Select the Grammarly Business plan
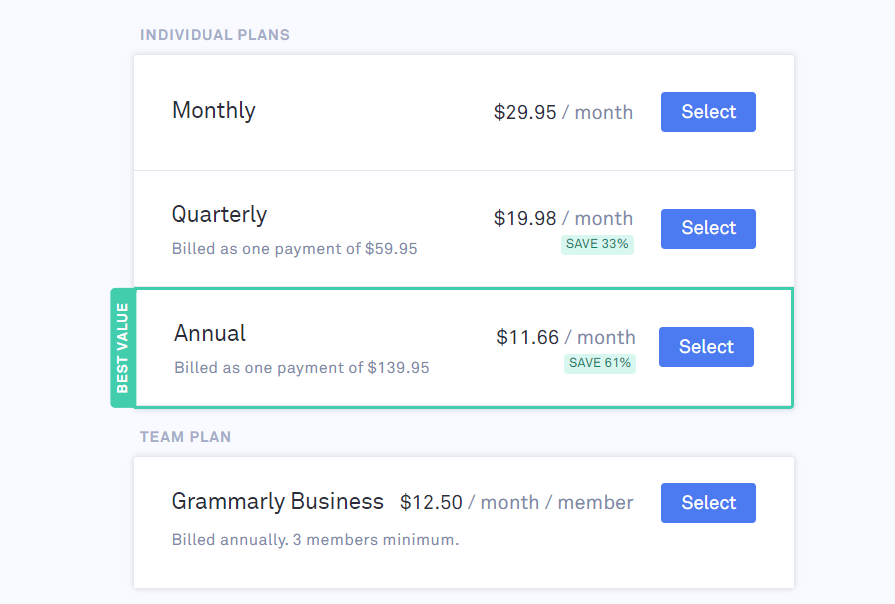 click(x=708, y=503)
